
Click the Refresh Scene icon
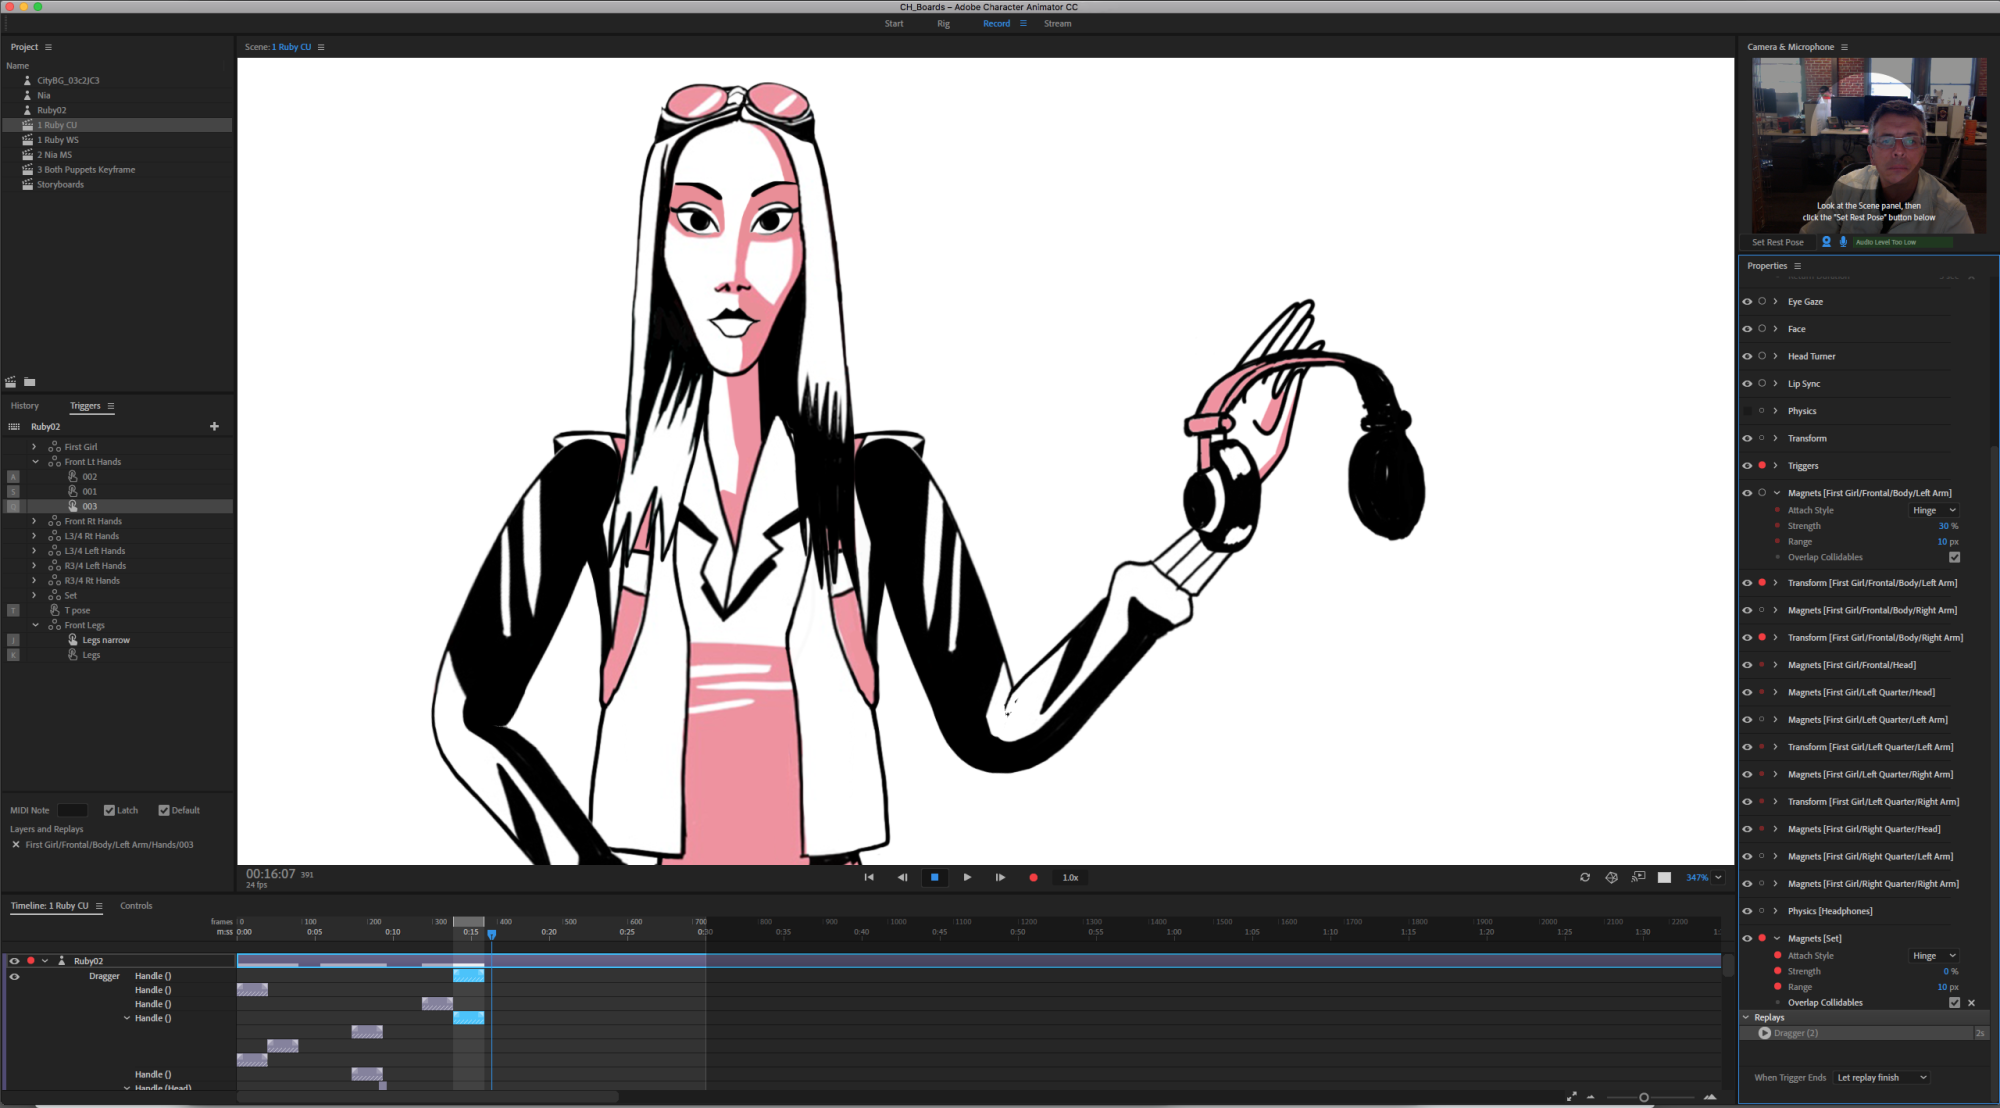1584,877
